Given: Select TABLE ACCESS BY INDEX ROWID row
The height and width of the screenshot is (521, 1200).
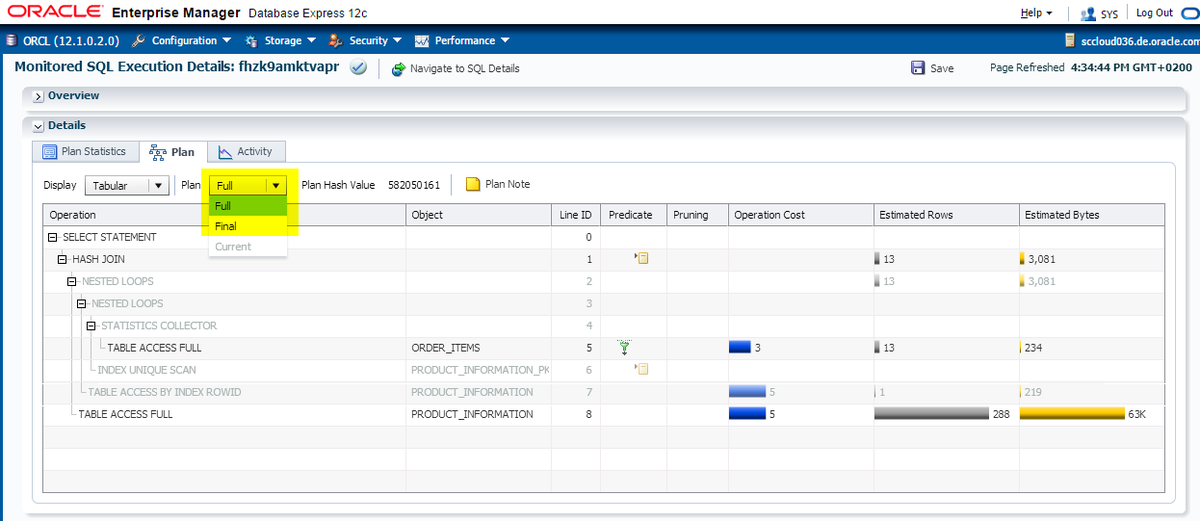Looking at the screenshot, I should [x=604, y=392].
